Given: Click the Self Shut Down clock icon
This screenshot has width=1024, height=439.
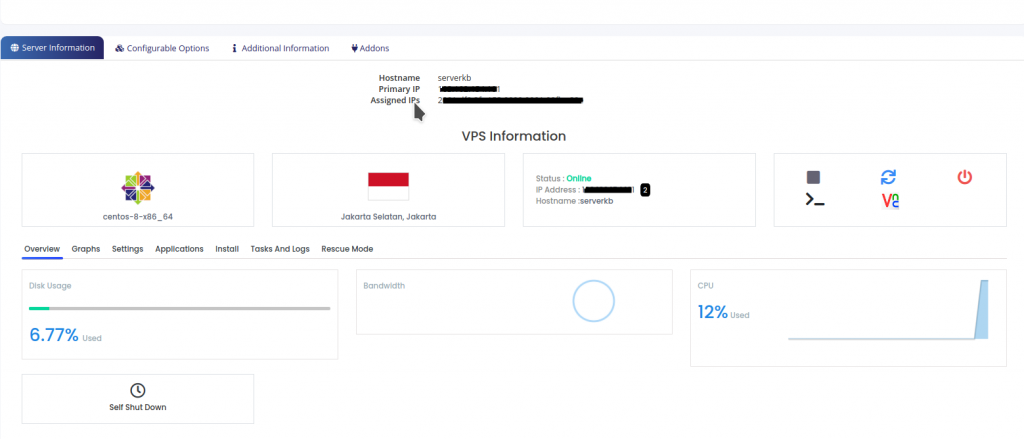Looking at the screenshot, I should point(137,390).
